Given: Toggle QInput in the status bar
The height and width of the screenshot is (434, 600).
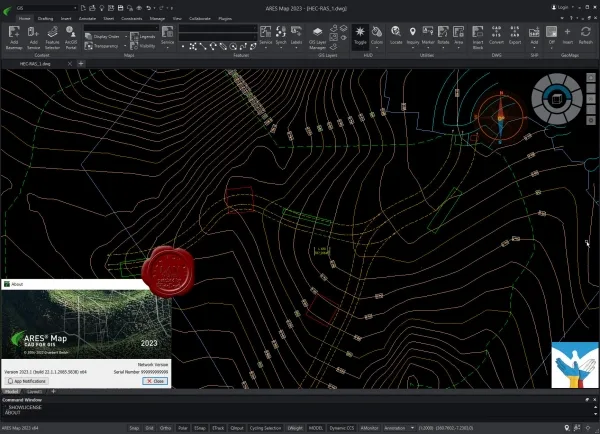Looking at the screenshot, I should tap(237, 428).
